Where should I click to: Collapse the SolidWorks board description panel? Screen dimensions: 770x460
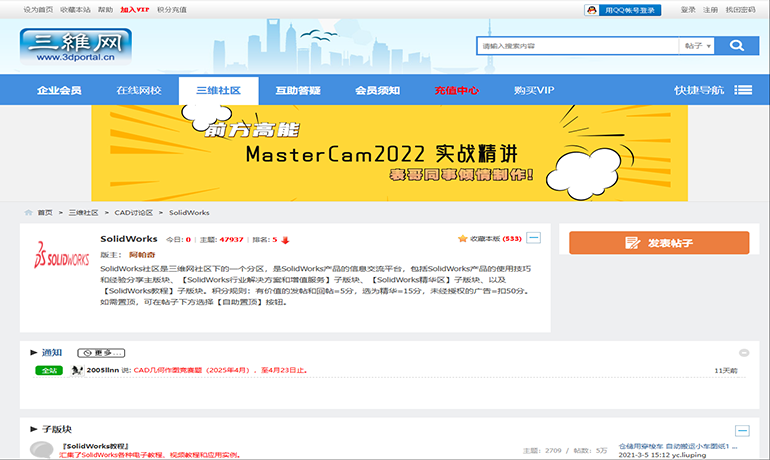[534, 238]
